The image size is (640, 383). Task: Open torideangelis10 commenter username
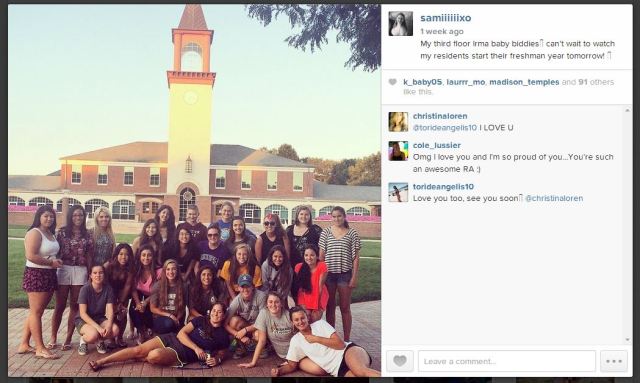(x=443, y=187)
